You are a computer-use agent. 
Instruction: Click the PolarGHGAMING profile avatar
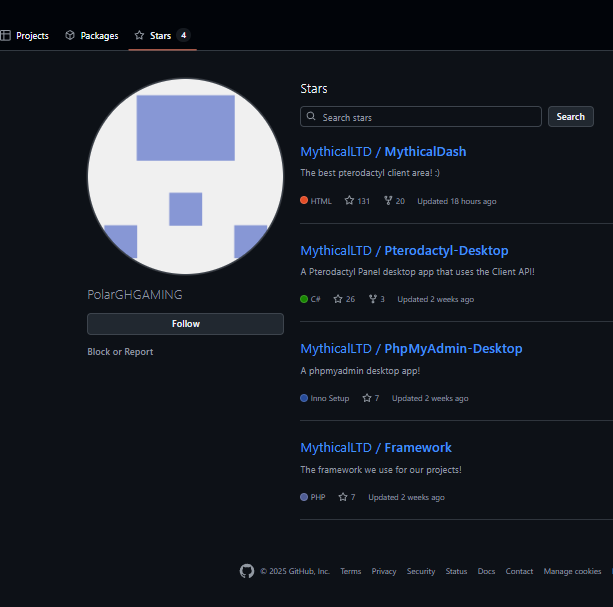(186, 176)
